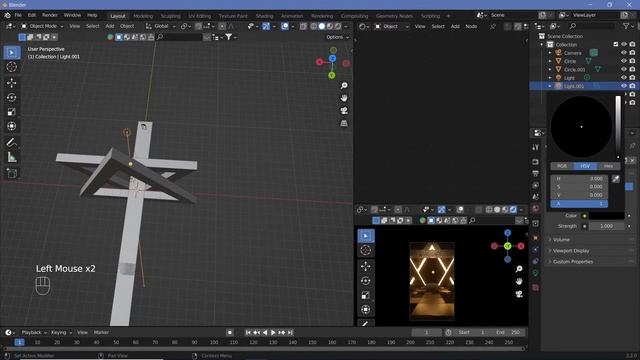Screen dimensions: 640x360
Task: Open the Object Mode dropdown
Action: pos(42,26)
